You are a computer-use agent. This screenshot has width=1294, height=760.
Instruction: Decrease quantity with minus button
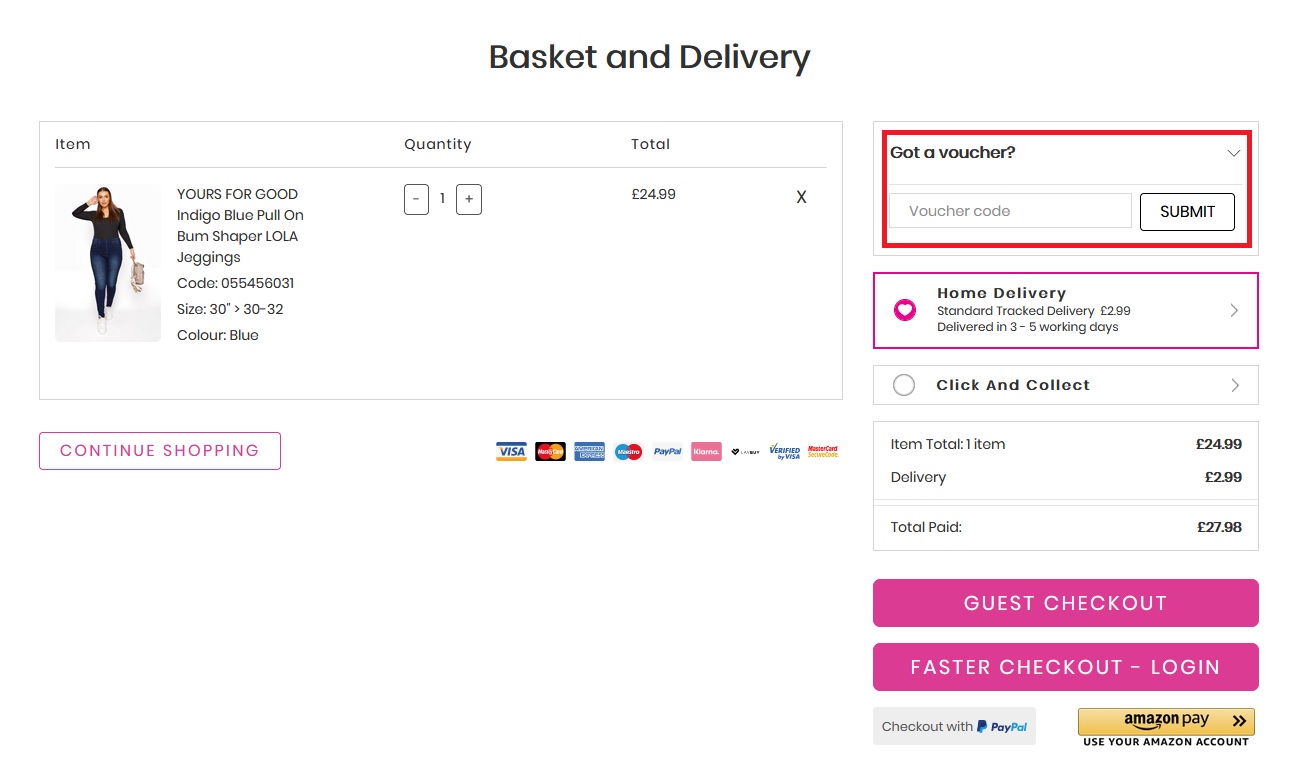[417, 199]
